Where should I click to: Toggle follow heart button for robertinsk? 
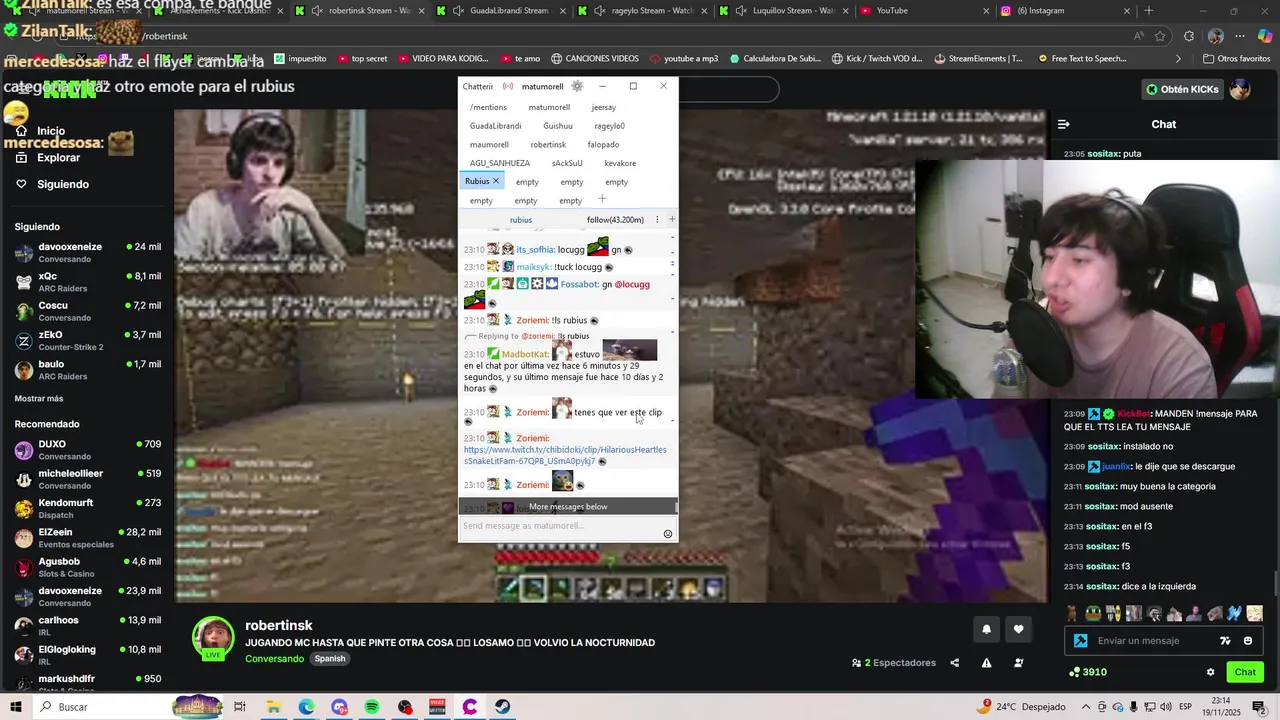(1018, 629)
